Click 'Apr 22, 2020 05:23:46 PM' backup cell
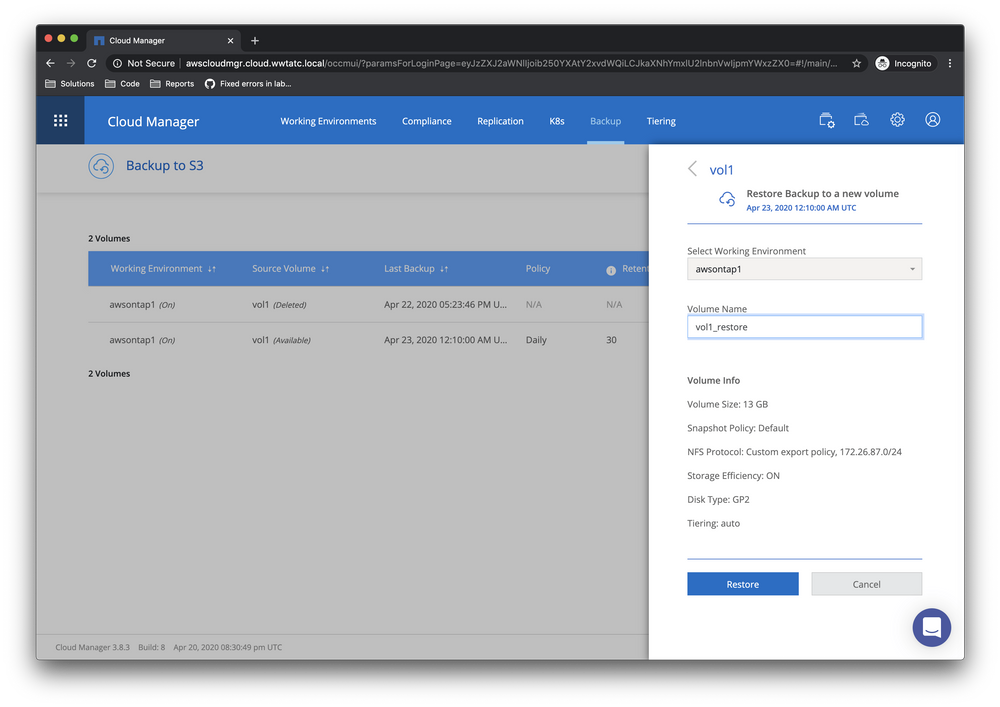Screen dimensions: 1000x707 445,305
